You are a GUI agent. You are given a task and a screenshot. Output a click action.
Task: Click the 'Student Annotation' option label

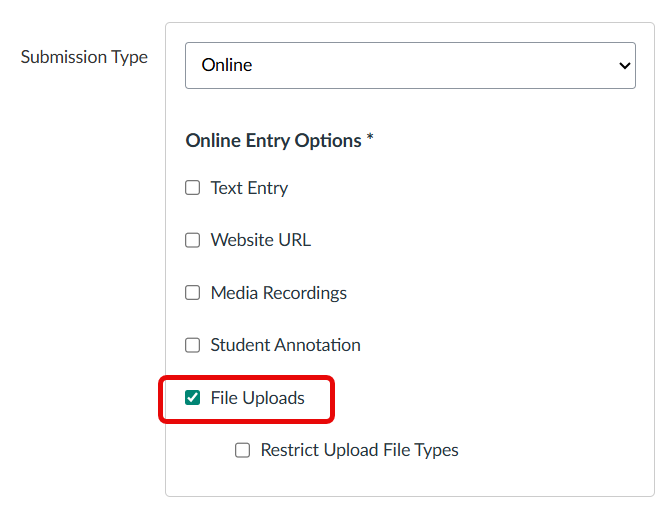coord(285,345)
